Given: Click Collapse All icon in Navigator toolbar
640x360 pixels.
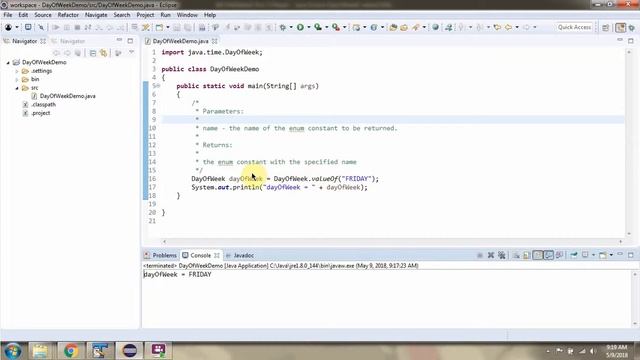Looking at the screenshot, I should 93,53.
